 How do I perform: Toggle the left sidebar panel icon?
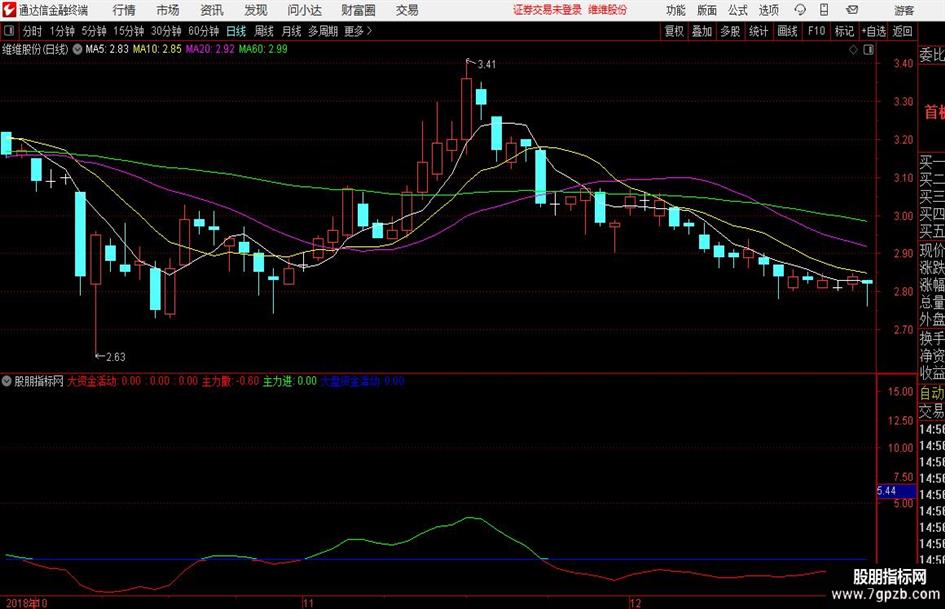point(9,31)
